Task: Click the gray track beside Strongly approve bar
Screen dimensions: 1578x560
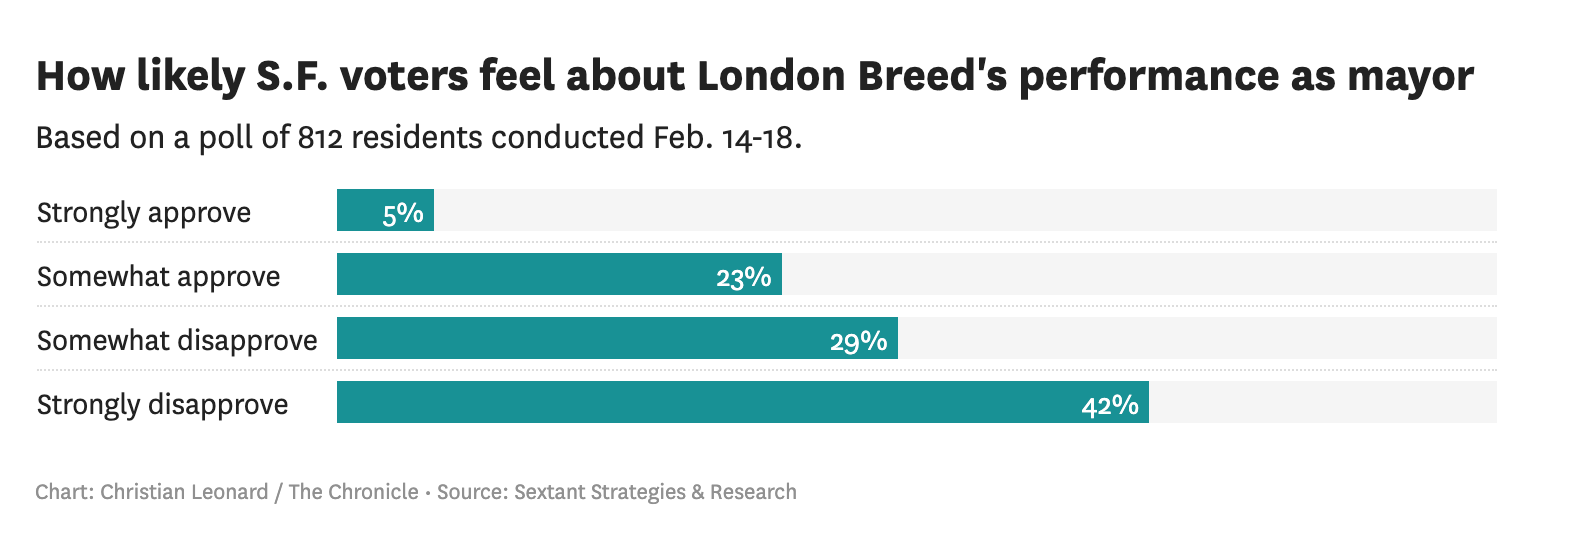Action: [x=965, y=210]
